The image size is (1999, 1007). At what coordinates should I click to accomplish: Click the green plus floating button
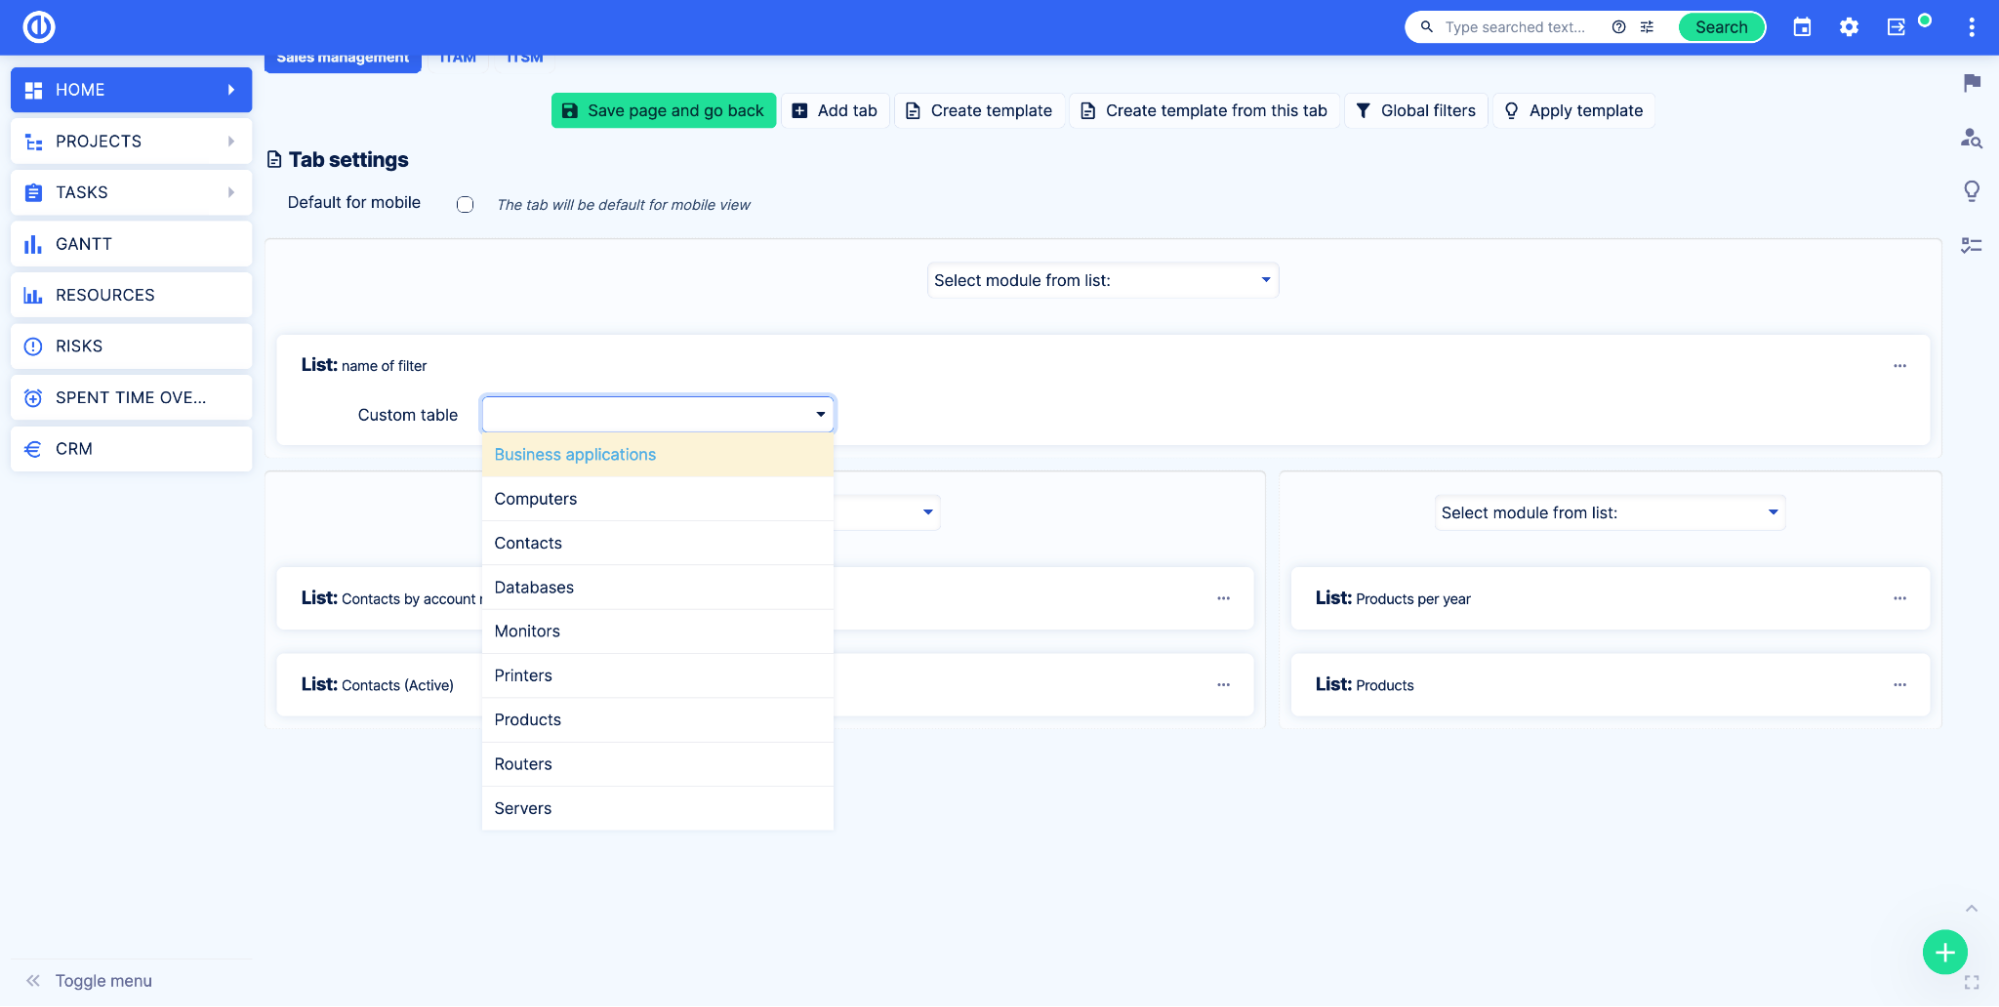(1944, 952)
